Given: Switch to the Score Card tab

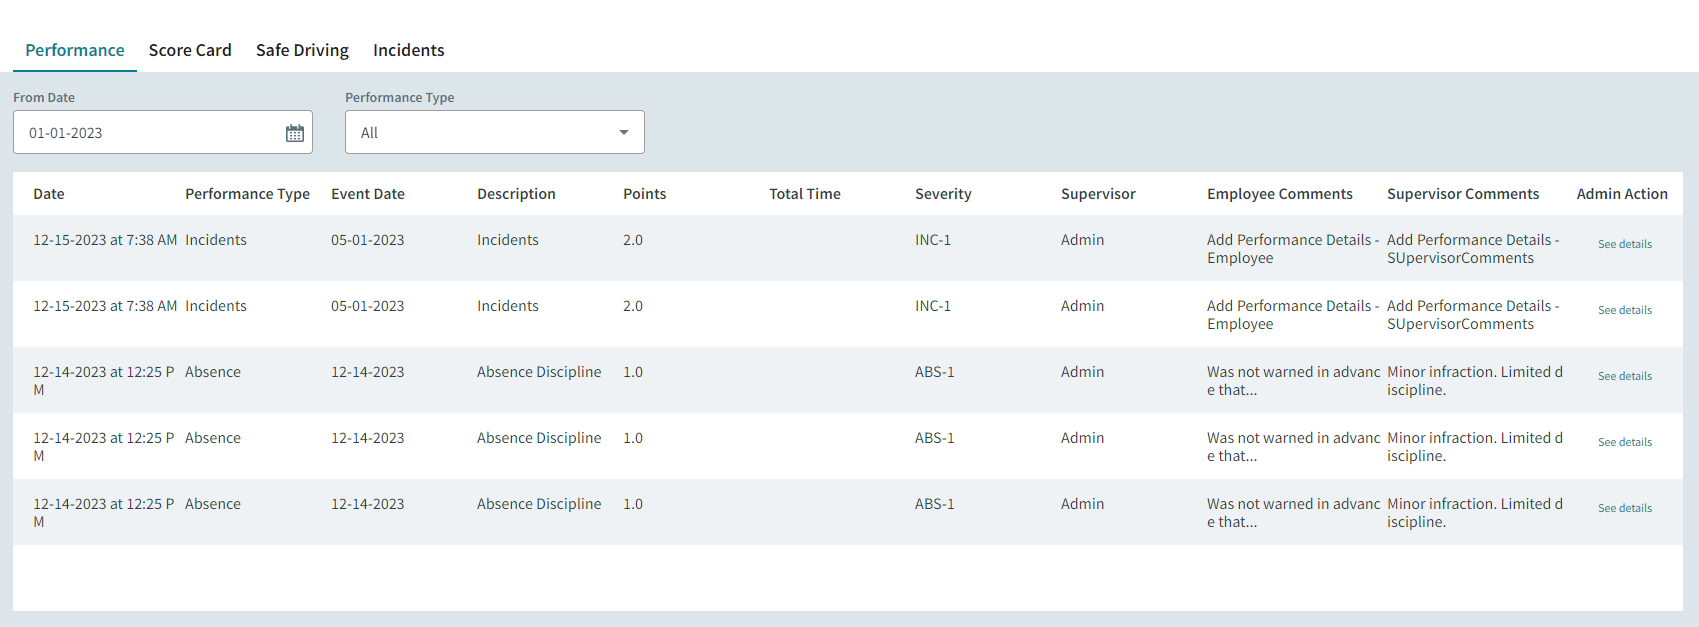Looking at the screenshot, I should tap(190, 50).
